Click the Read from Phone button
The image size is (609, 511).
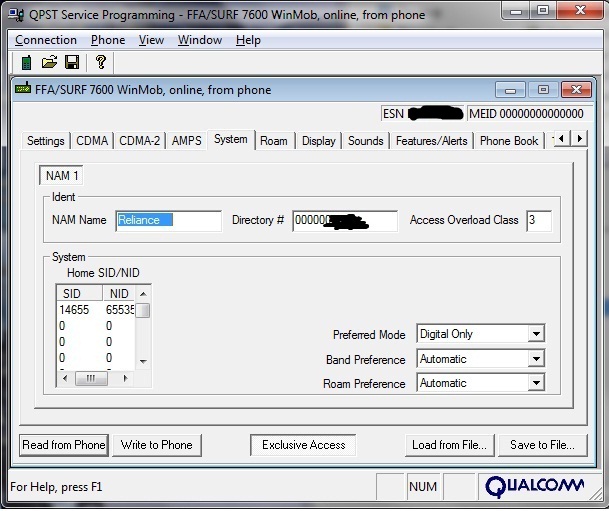pyautogui.click(x=64, y=445)
